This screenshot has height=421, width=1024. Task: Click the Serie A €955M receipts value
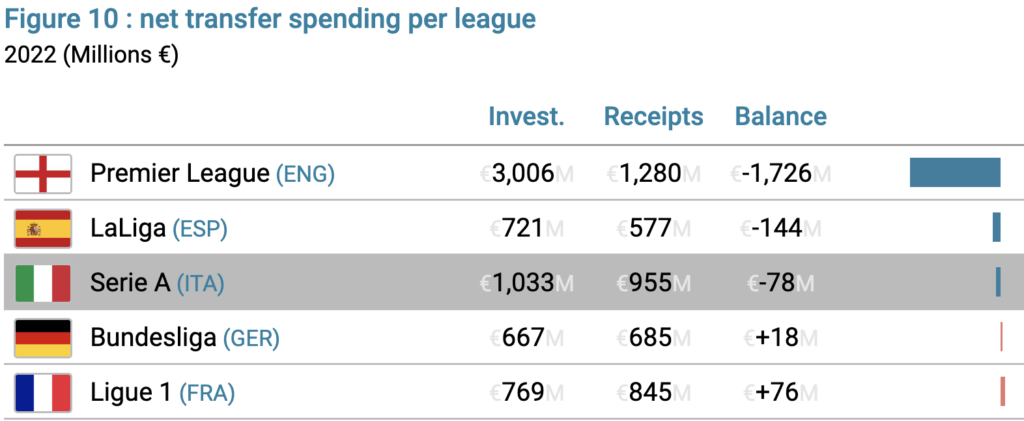(653, 283)
